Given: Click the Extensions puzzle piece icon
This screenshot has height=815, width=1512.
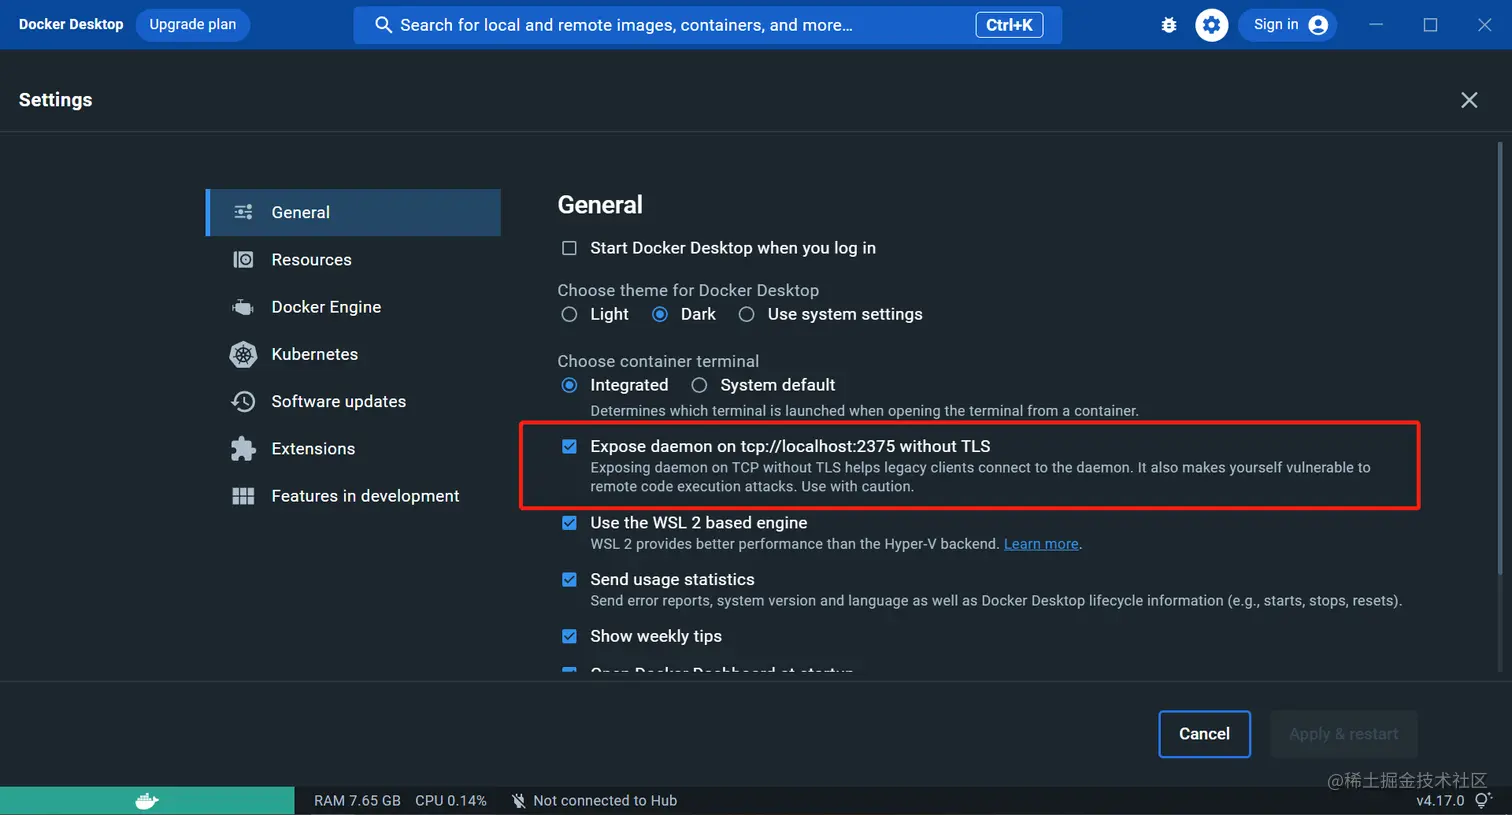Looking at the screenshot, I should click(x=243, y=449).
